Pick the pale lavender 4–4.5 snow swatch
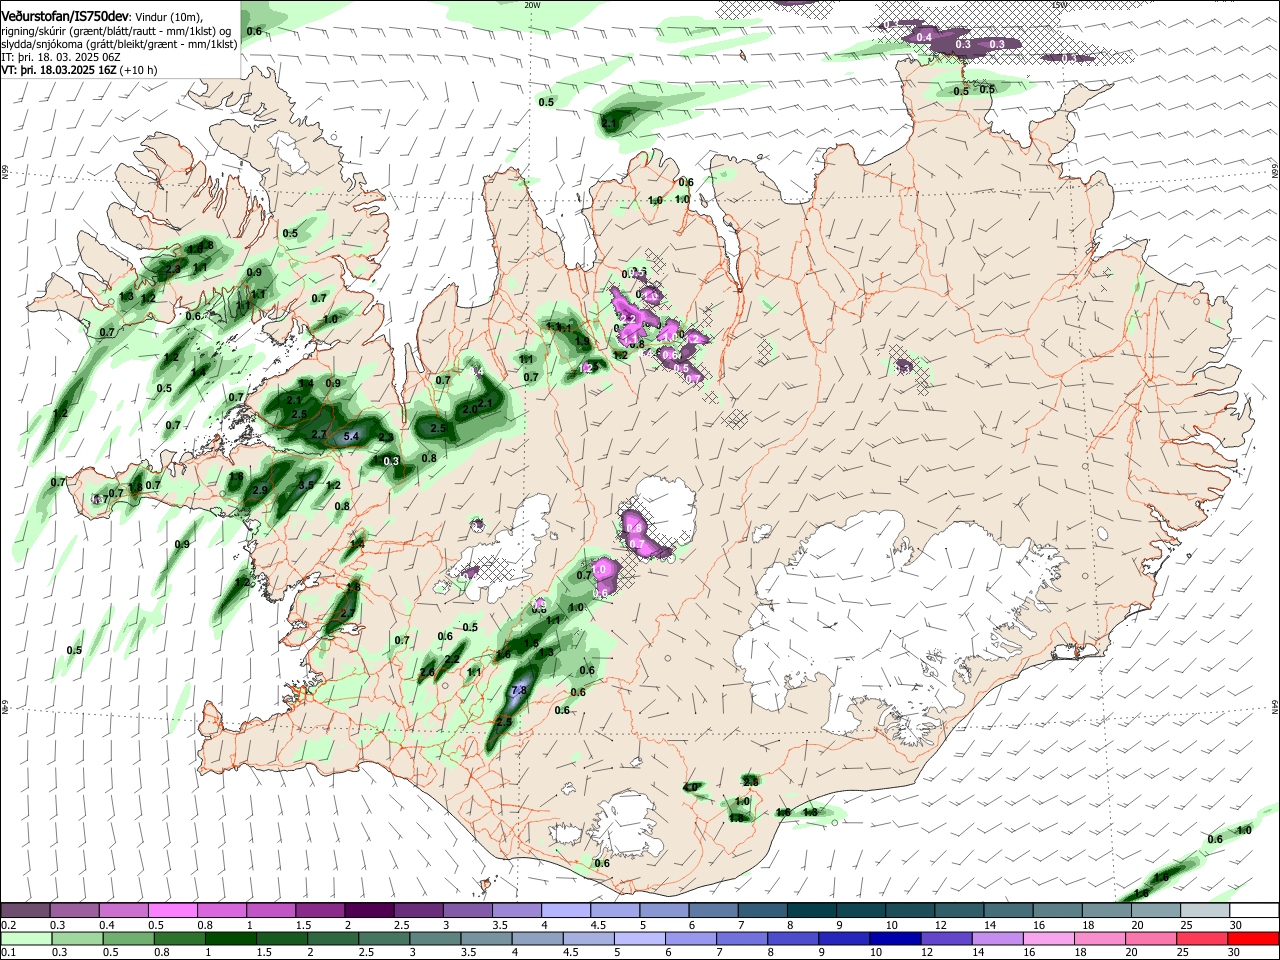This screenshot has height=960, width=1280. coord(566,911)
